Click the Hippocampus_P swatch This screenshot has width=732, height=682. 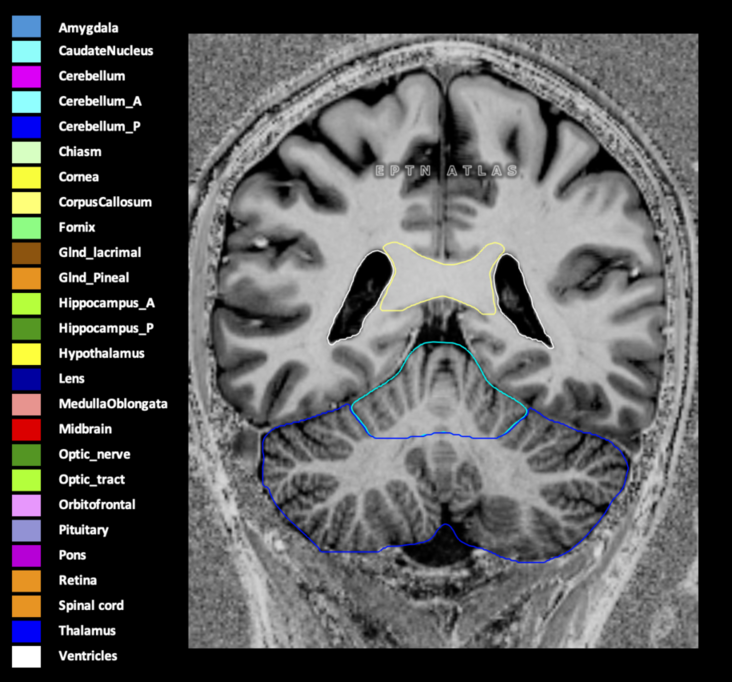pos(26,329)
